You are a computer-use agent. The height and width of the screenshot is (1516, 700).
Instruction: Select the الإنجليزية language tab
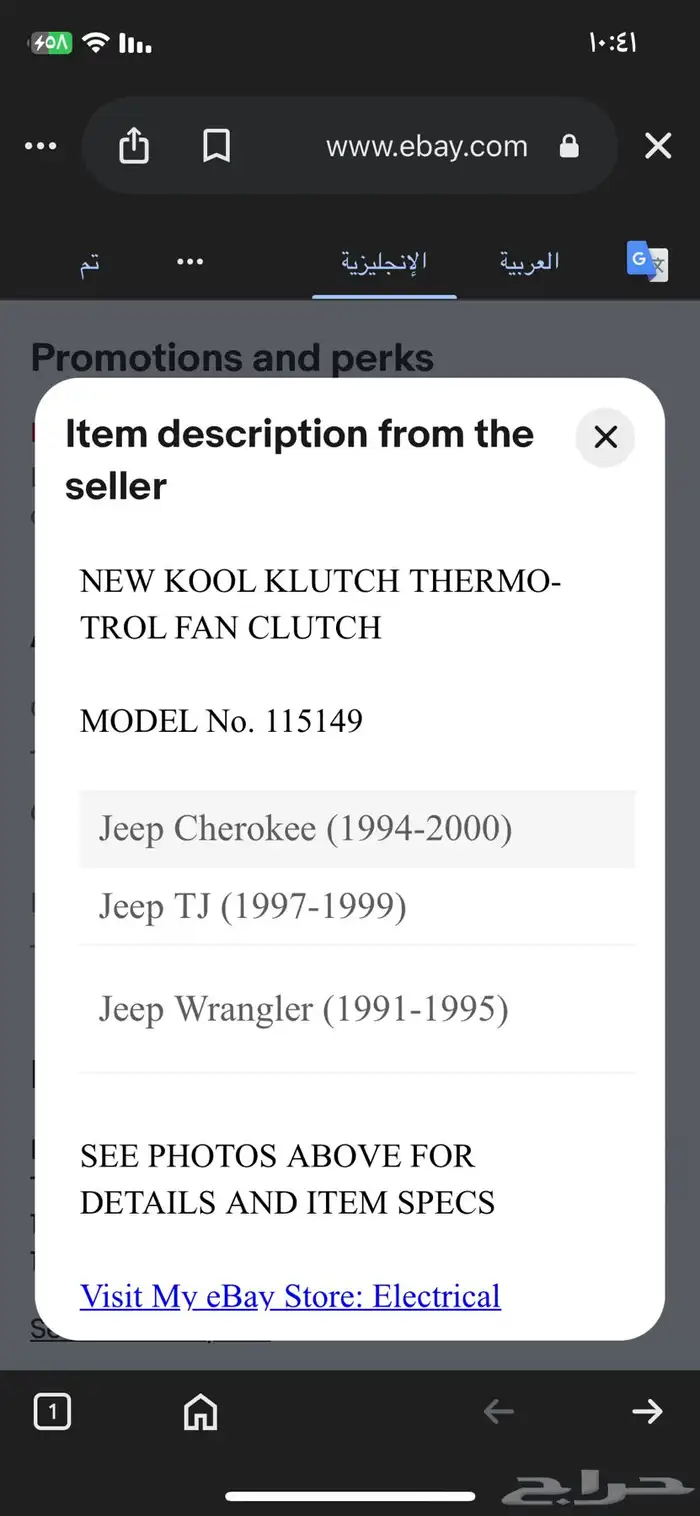click(384, 262)
